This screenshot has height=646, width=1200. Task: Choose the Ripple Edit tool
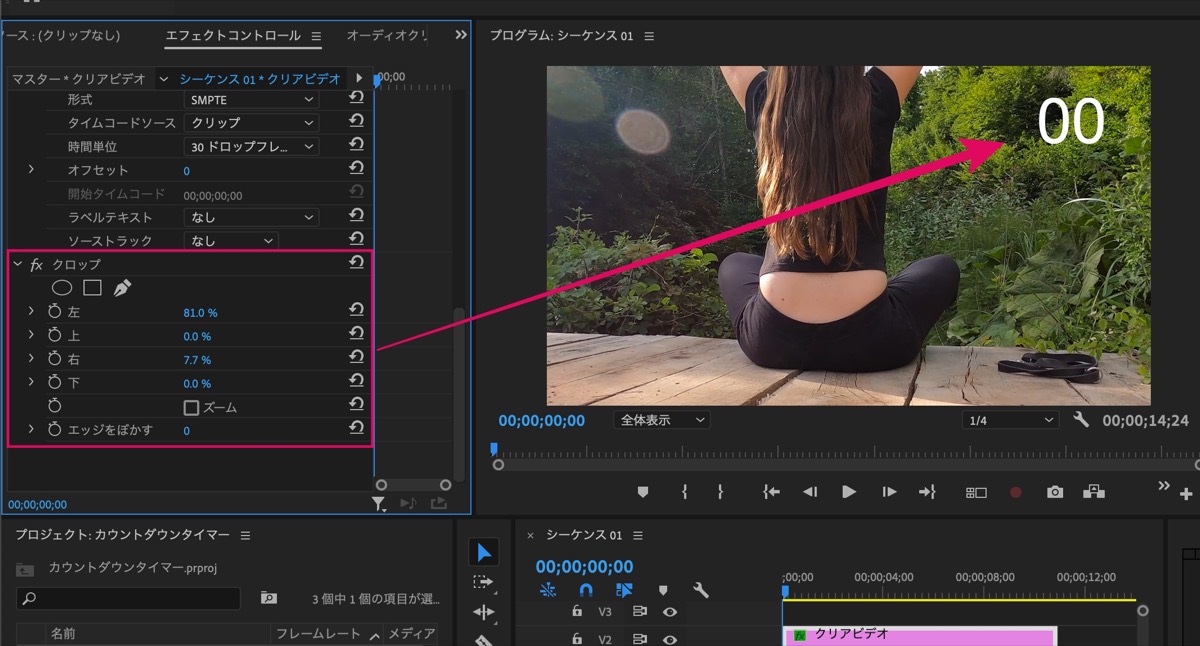click(x=484, y=612)
